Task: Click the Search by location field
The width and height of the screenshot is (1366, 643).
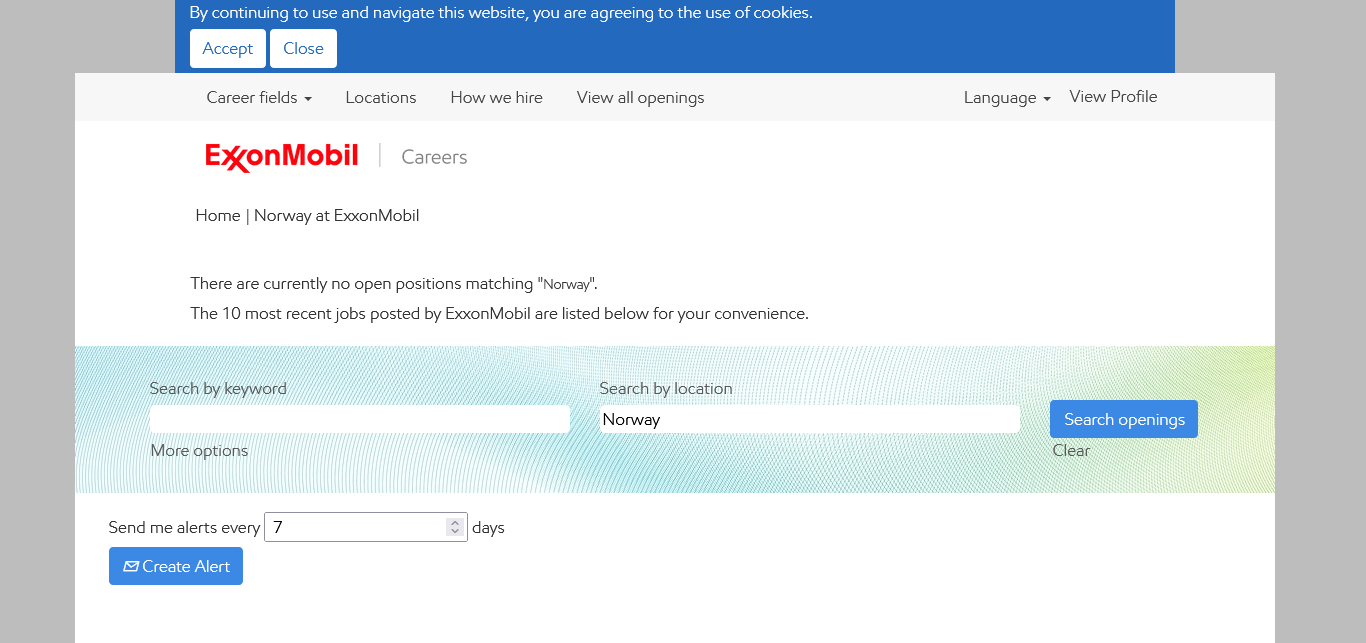Action: (x=810, y=419)
